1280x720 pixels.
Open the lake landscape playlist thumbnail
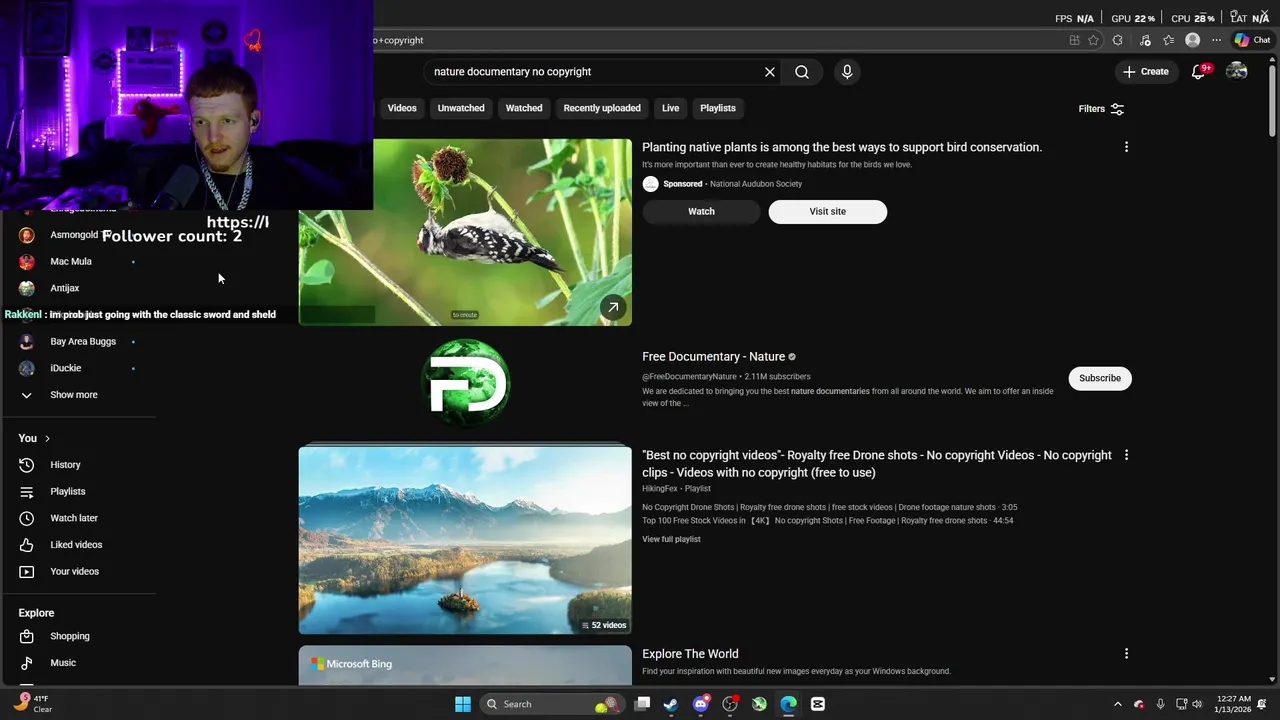click(465, 540)
